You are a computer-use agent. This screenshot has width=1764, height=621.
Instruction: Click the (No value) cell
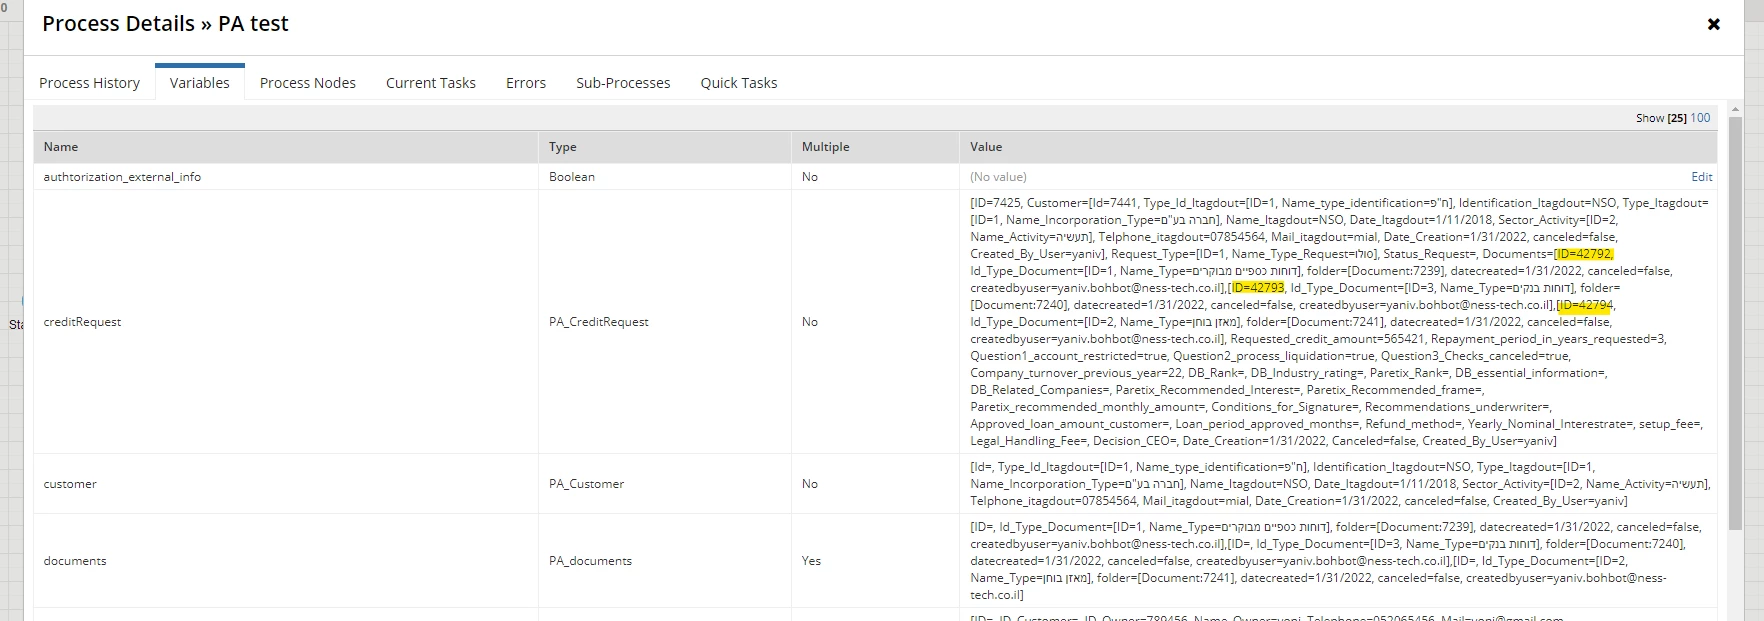pyautogui.click(x=998, y=177)
